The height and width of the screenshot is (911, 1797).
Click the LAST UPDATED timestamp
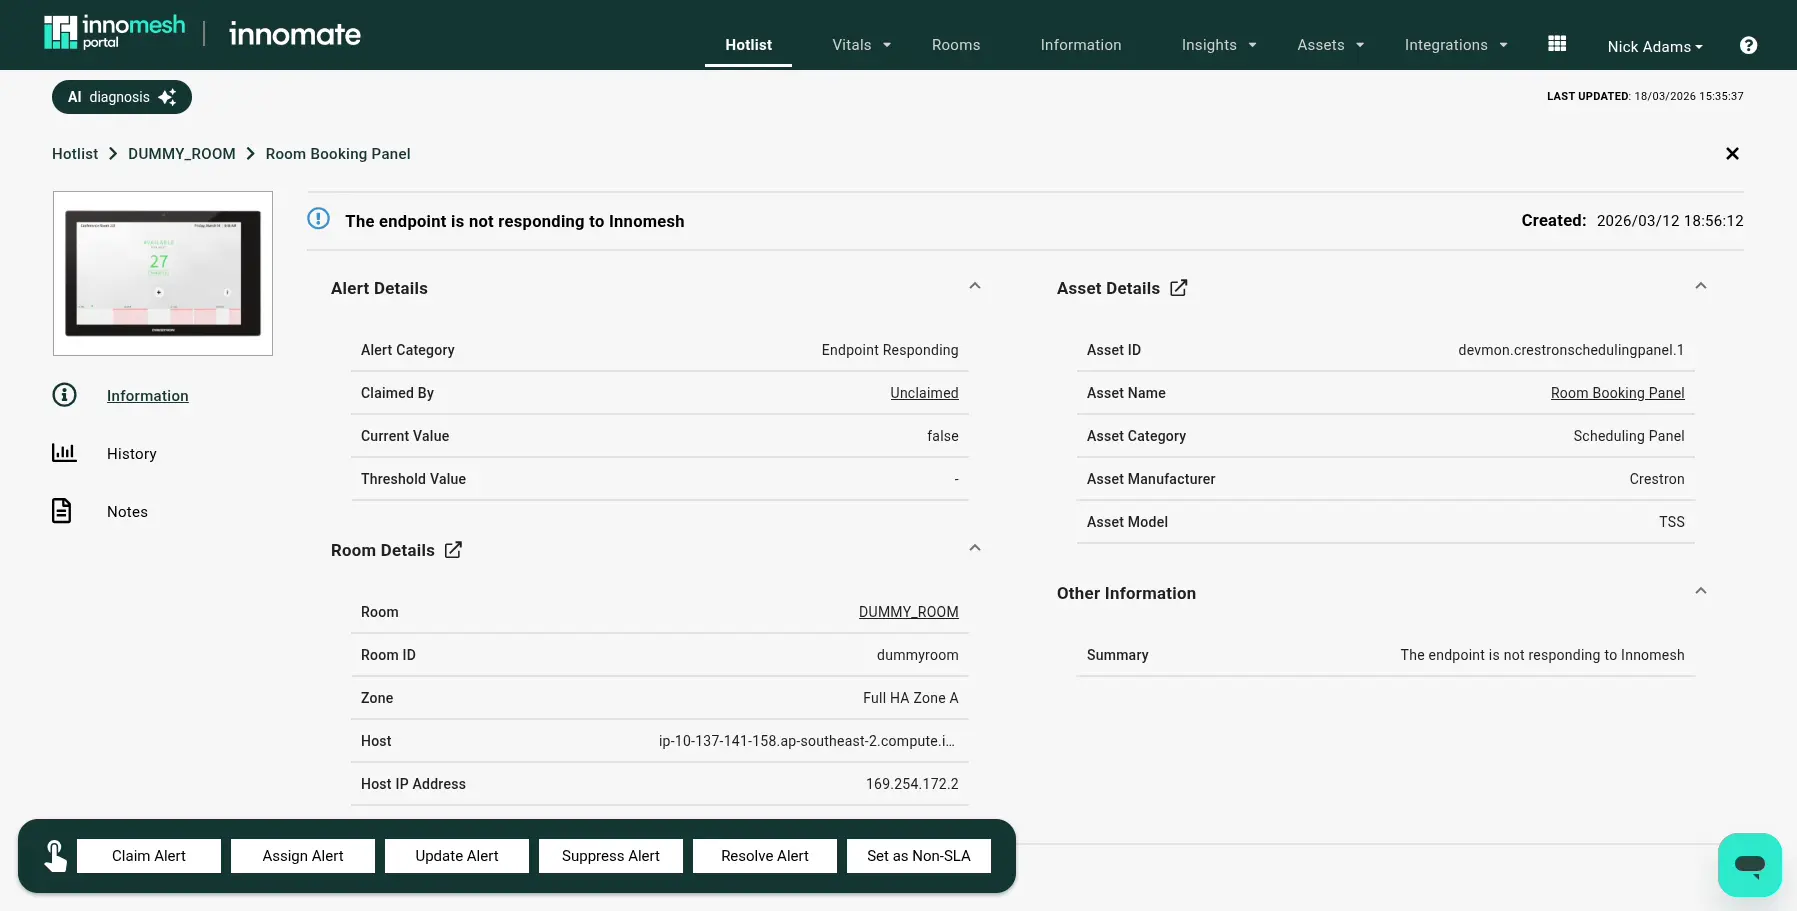coord(1645,97)
